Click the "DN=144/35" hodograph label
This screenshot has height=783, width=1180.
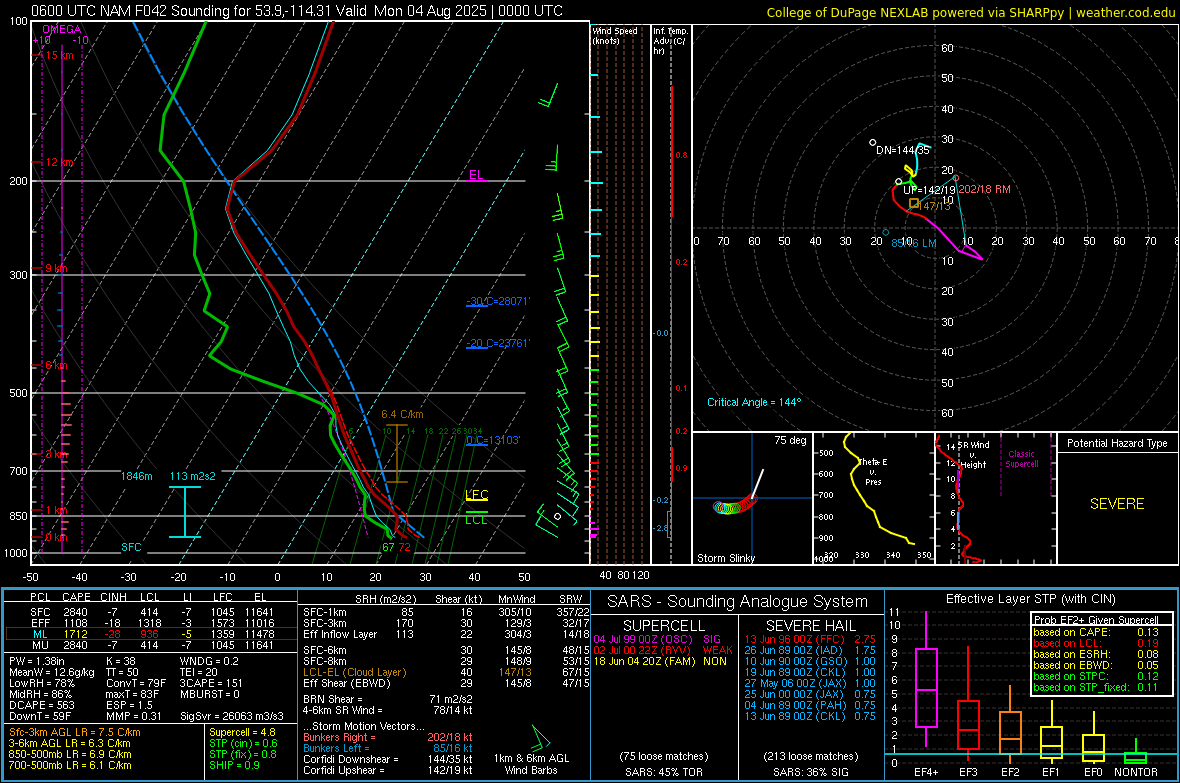tap(903, 150)
